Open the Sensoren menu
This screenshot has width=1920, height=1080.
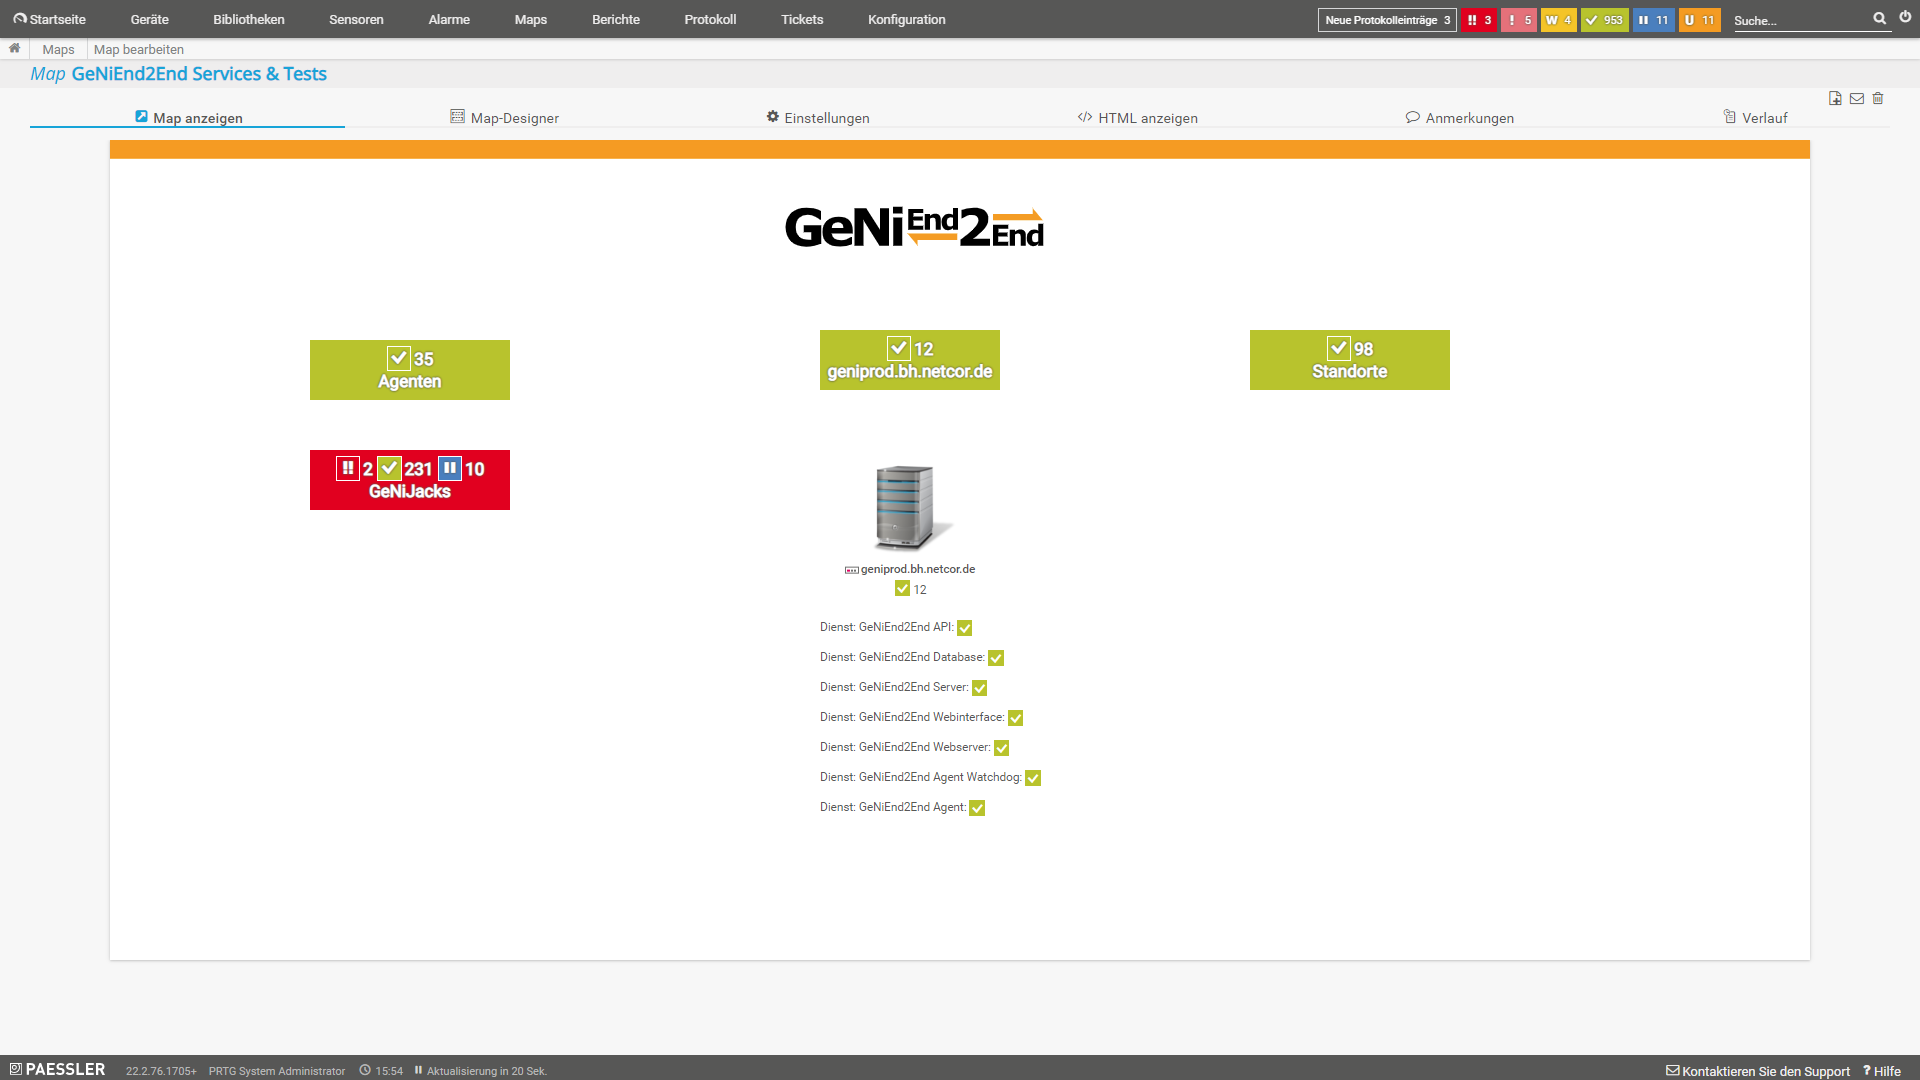[x=356, y=19]
